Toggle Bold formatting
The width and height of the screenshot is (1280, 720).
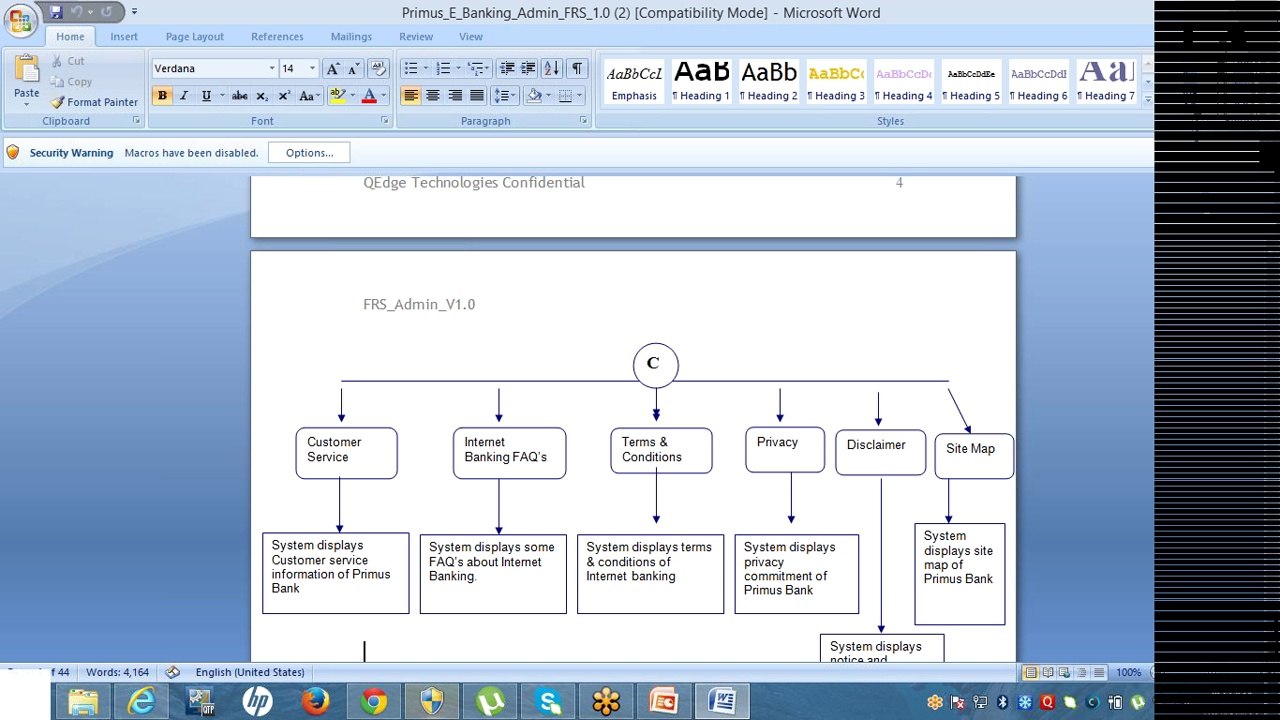(x=162, y=95)
